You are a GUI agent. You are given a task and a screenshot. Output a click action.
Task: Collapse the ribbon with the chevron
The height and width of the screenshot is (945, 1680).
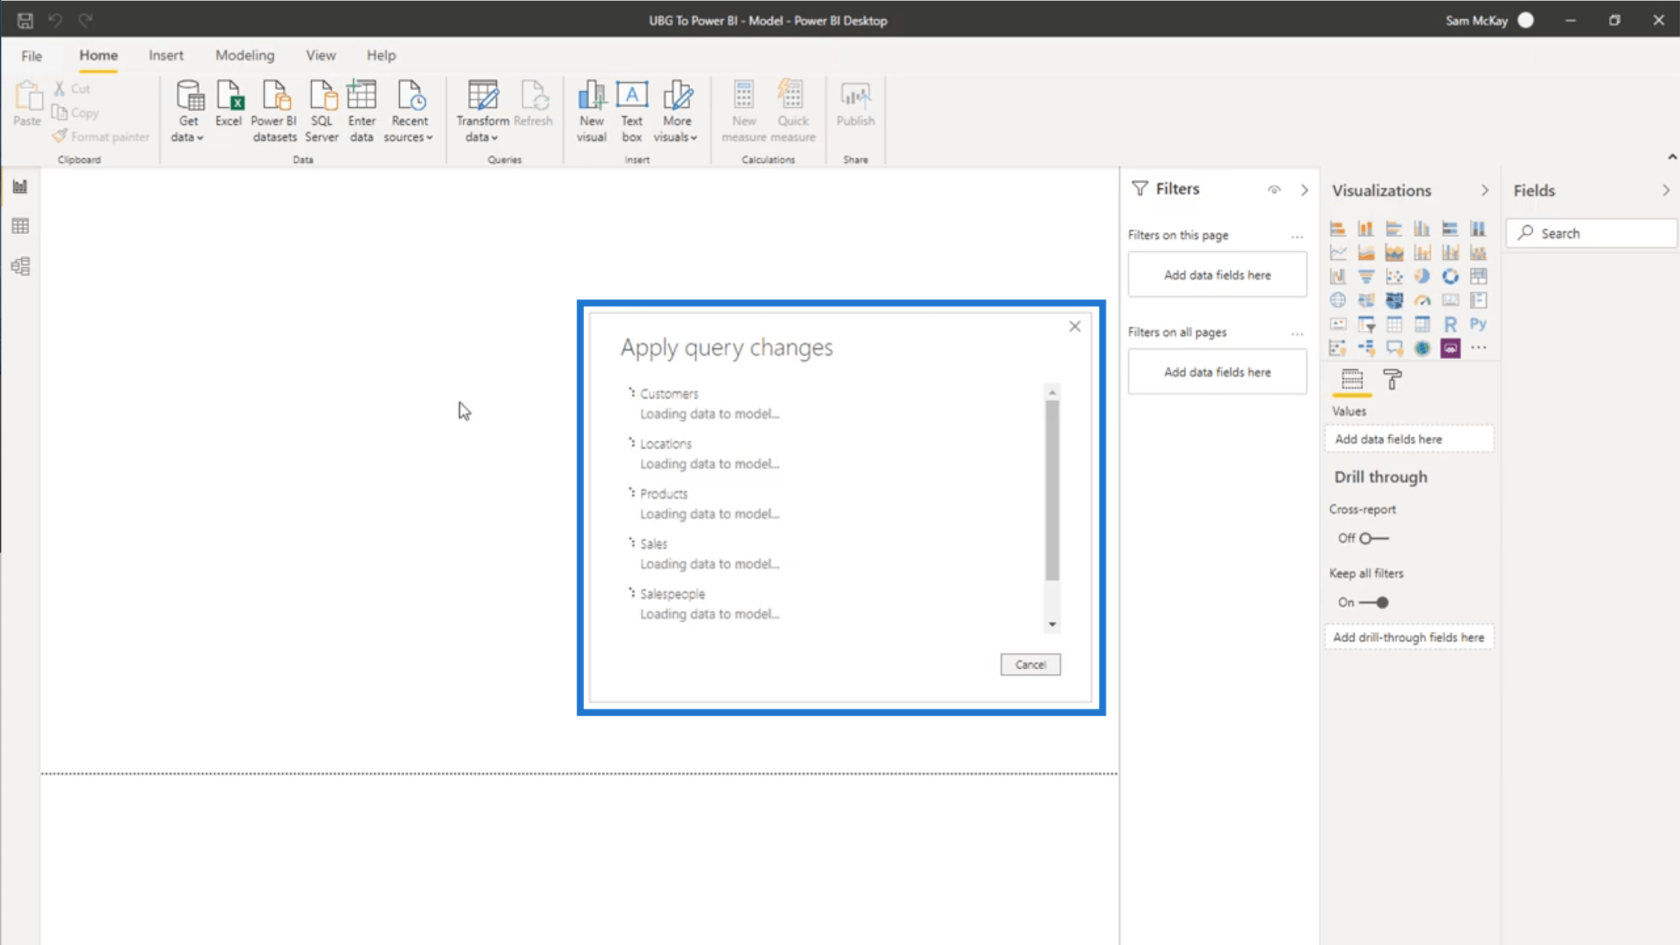[1671, 157]
